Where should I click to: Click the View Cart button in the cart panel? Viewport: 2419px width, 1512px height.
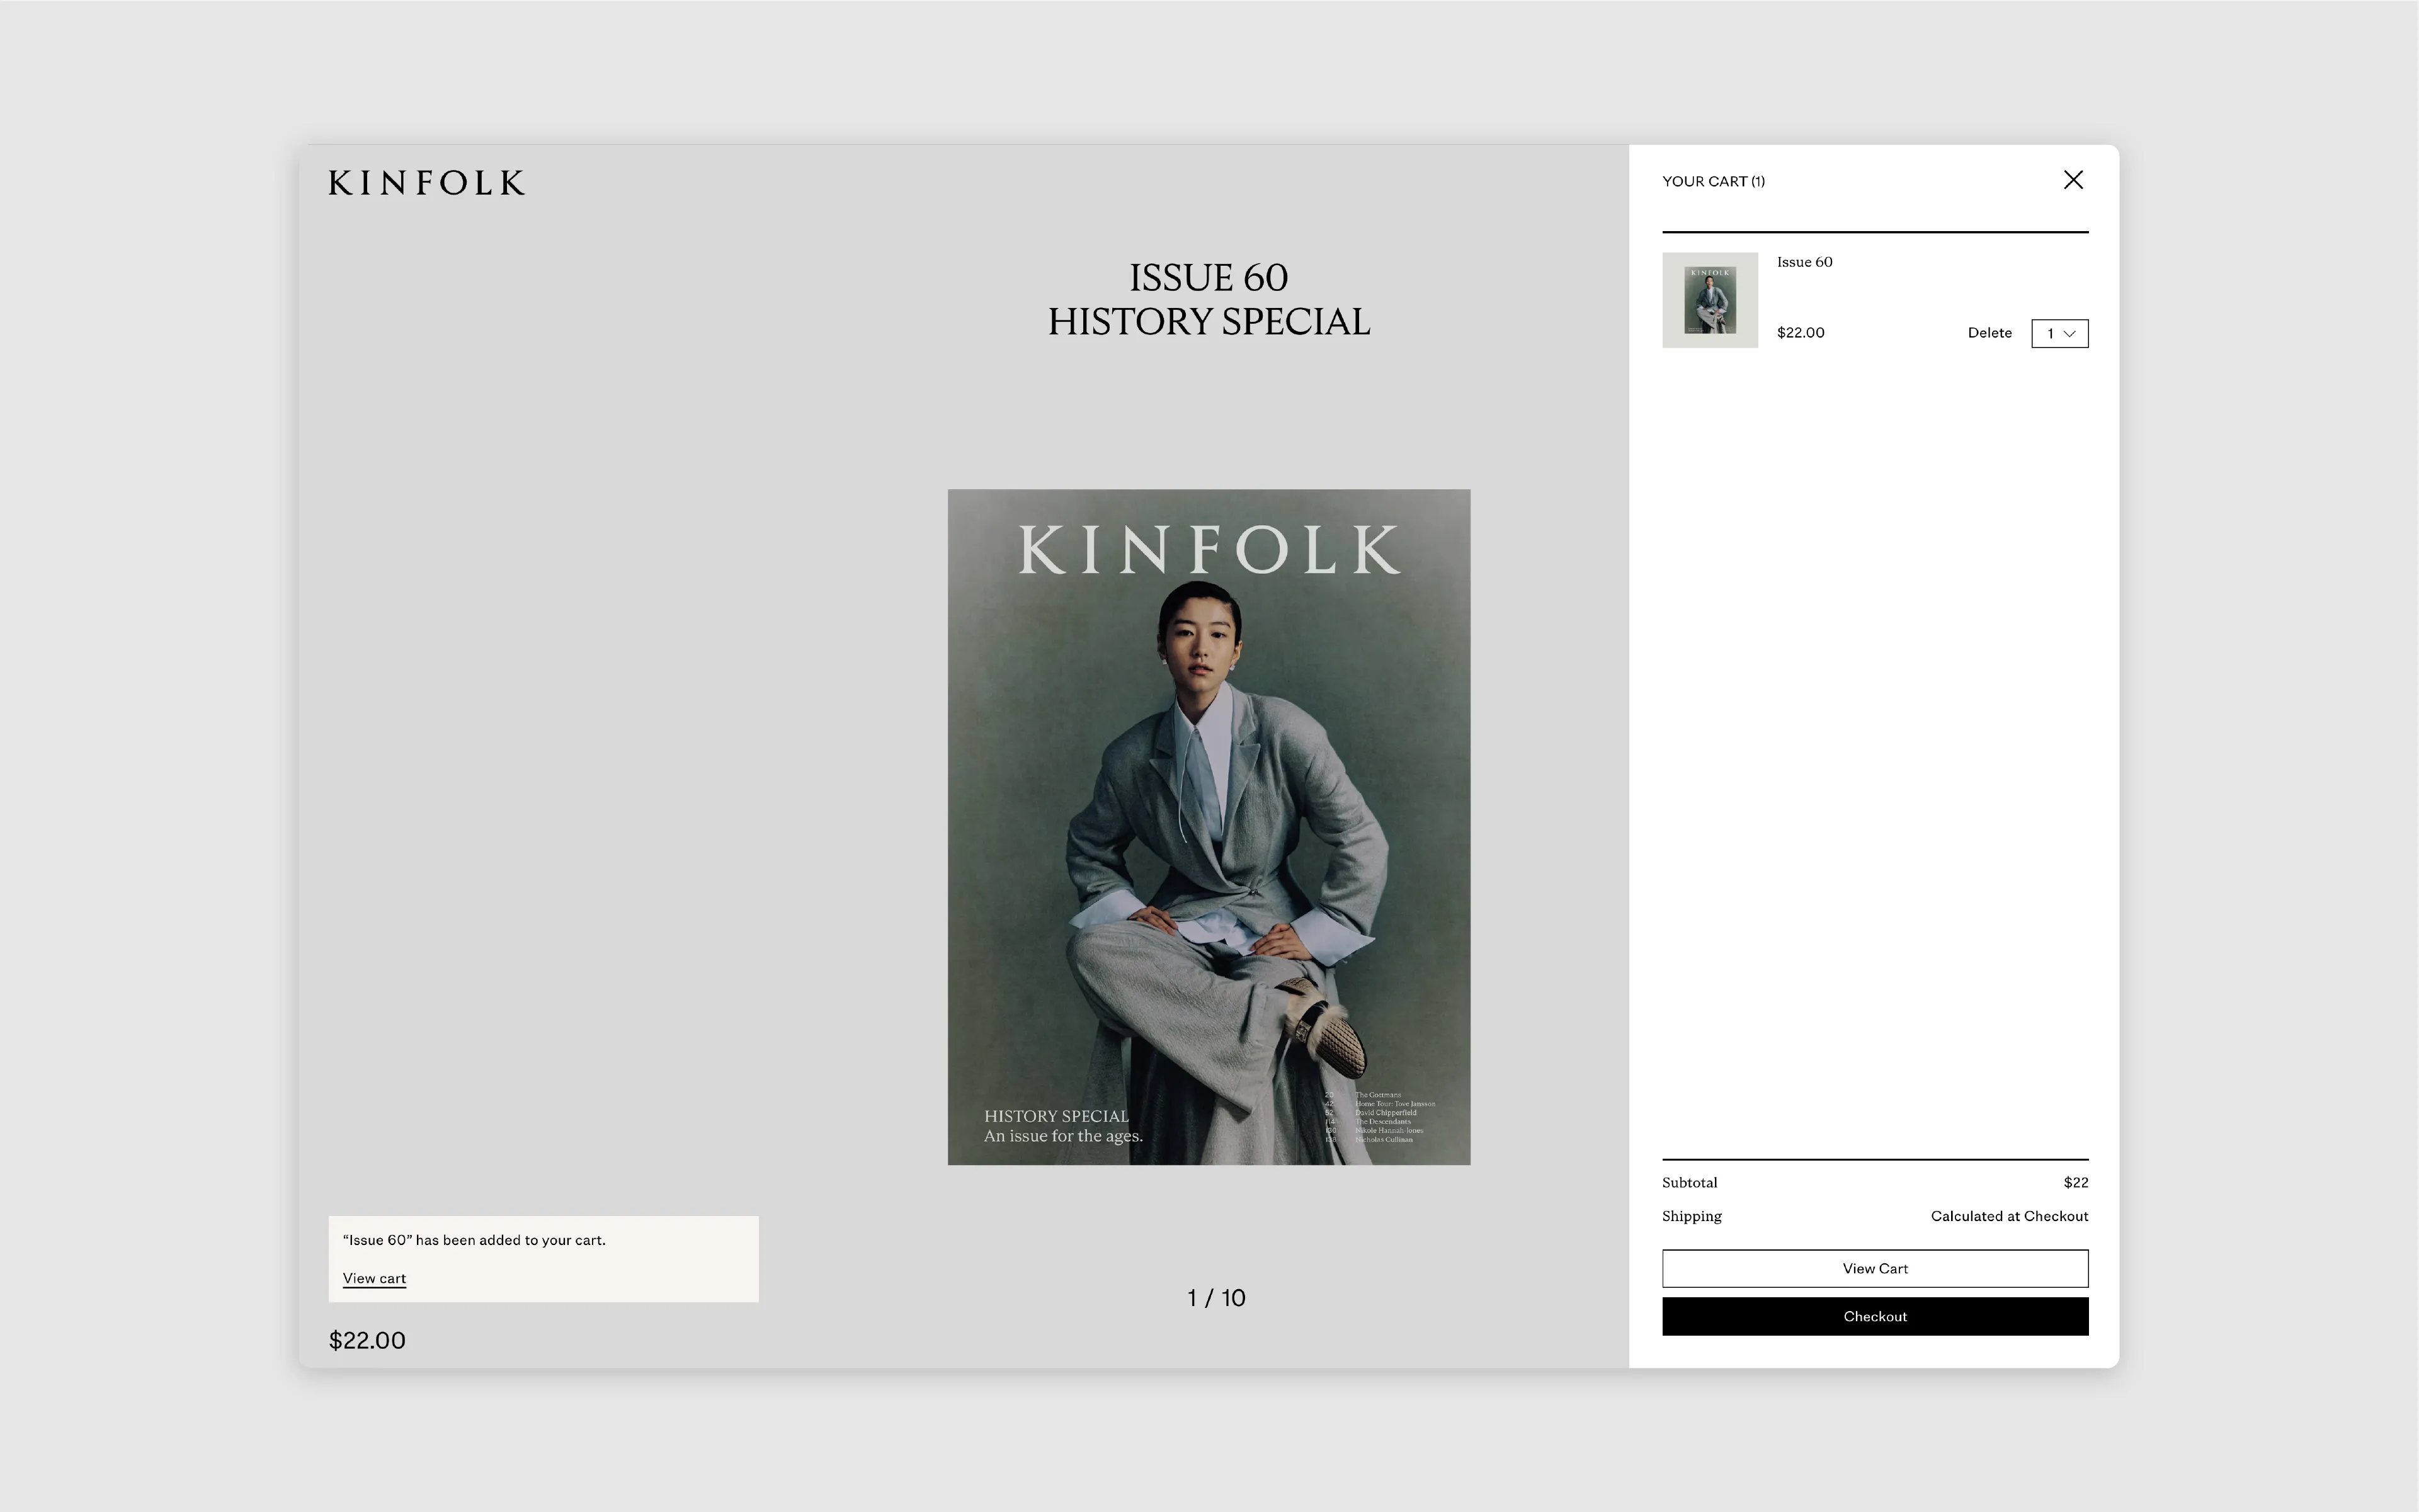pos(1875,1268)
